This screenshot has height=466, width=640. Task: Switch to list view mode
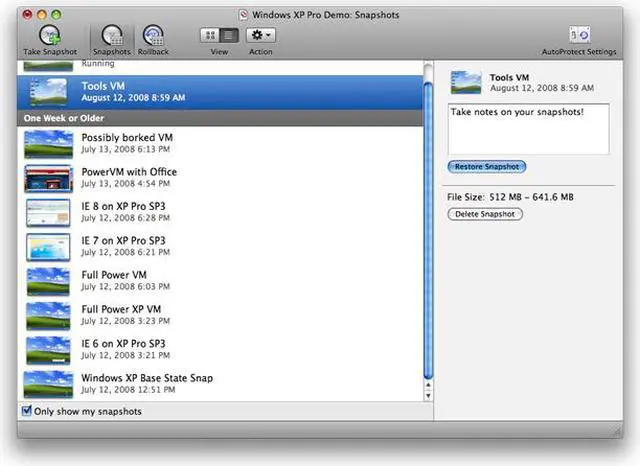click(229, 35)
